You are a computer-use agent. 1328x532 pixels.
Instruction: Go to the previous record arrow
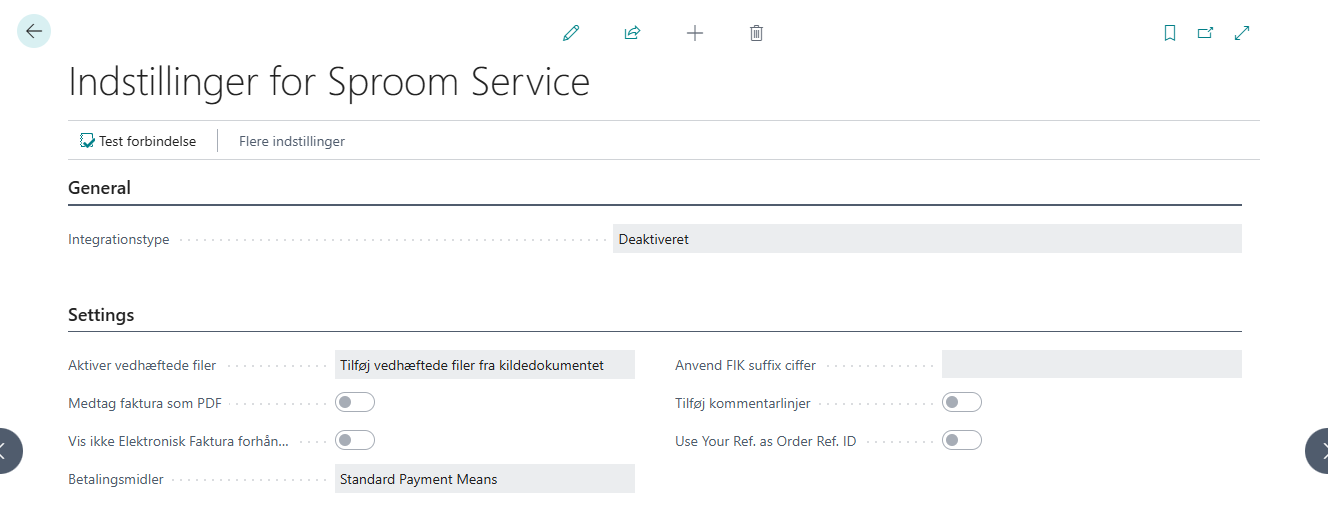(x=9, y=450)
